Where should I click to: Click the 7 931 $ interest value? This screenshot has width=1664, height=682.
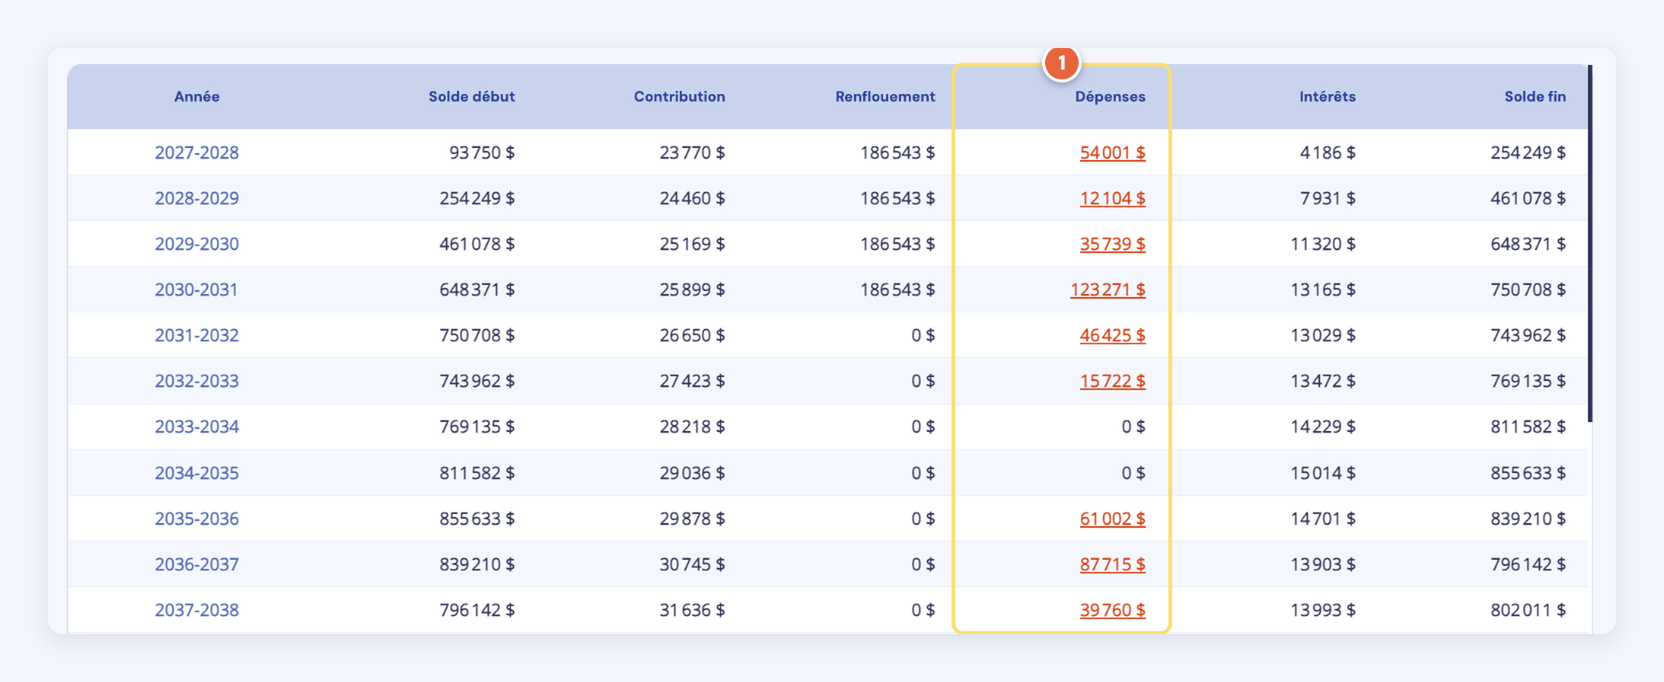(1328, 198)
